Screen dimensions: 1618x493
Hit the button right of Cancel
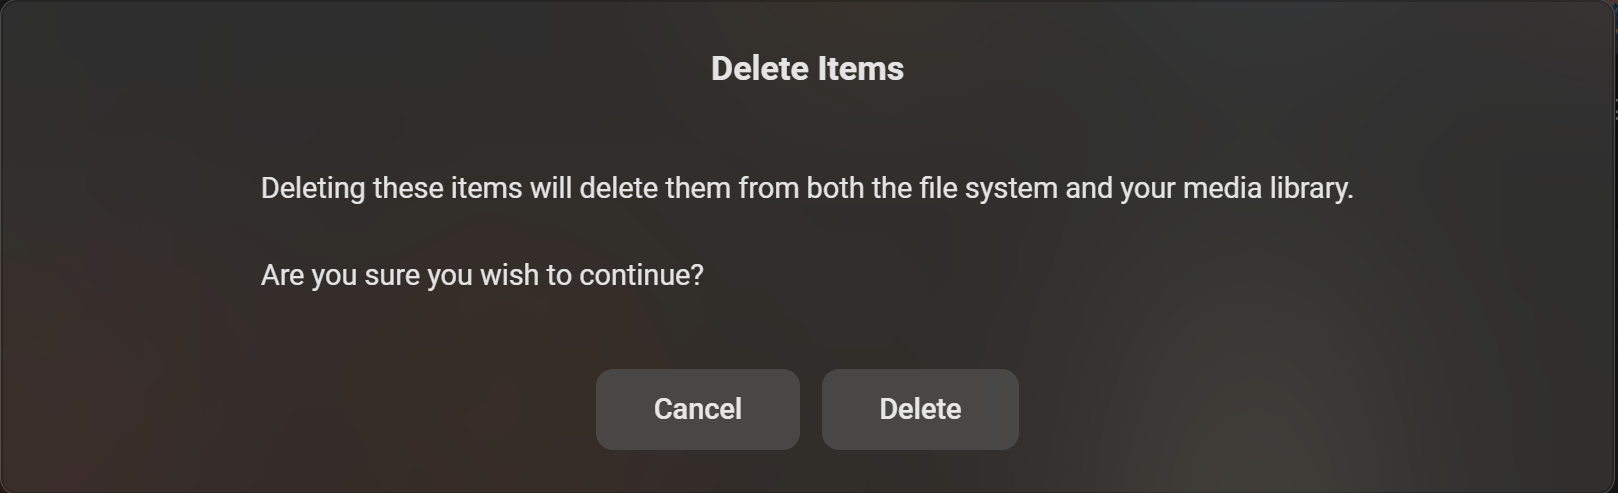[920, 409]
